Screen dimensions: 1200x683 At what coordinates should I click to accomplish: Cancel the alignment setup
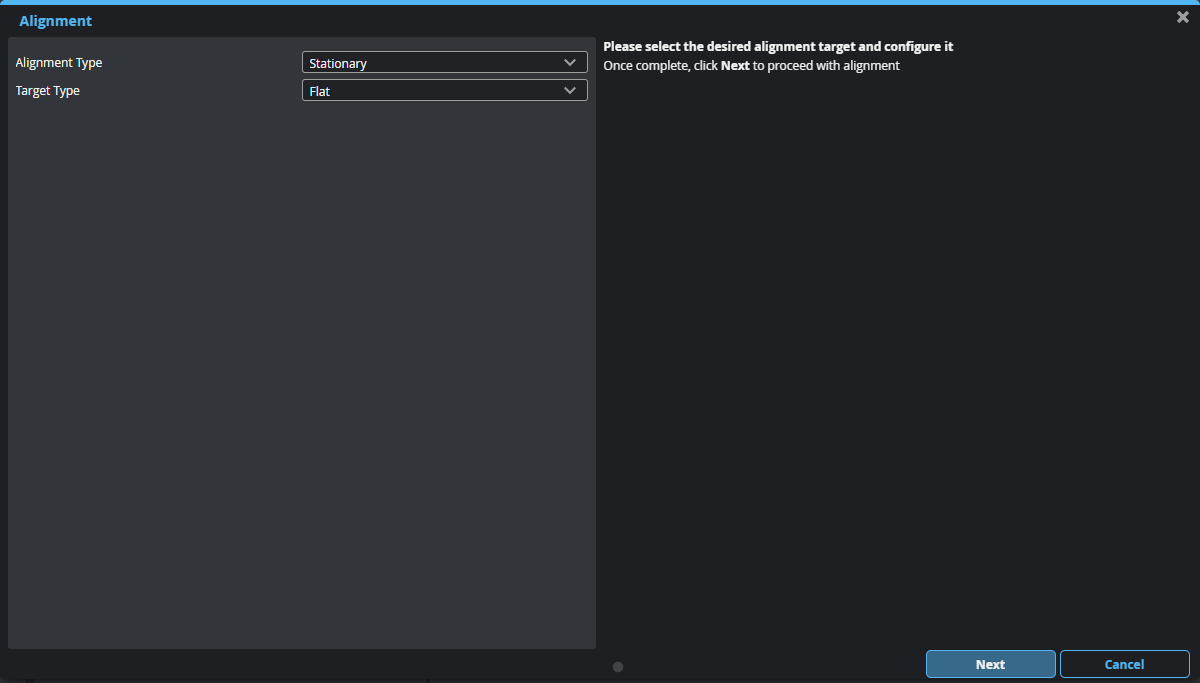[x=1124, y=664]
